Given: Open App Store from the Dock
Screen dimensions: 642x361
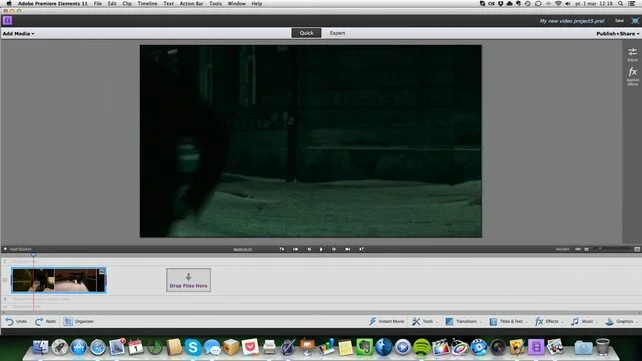Looking at the screenshot, I should [79, 347].
